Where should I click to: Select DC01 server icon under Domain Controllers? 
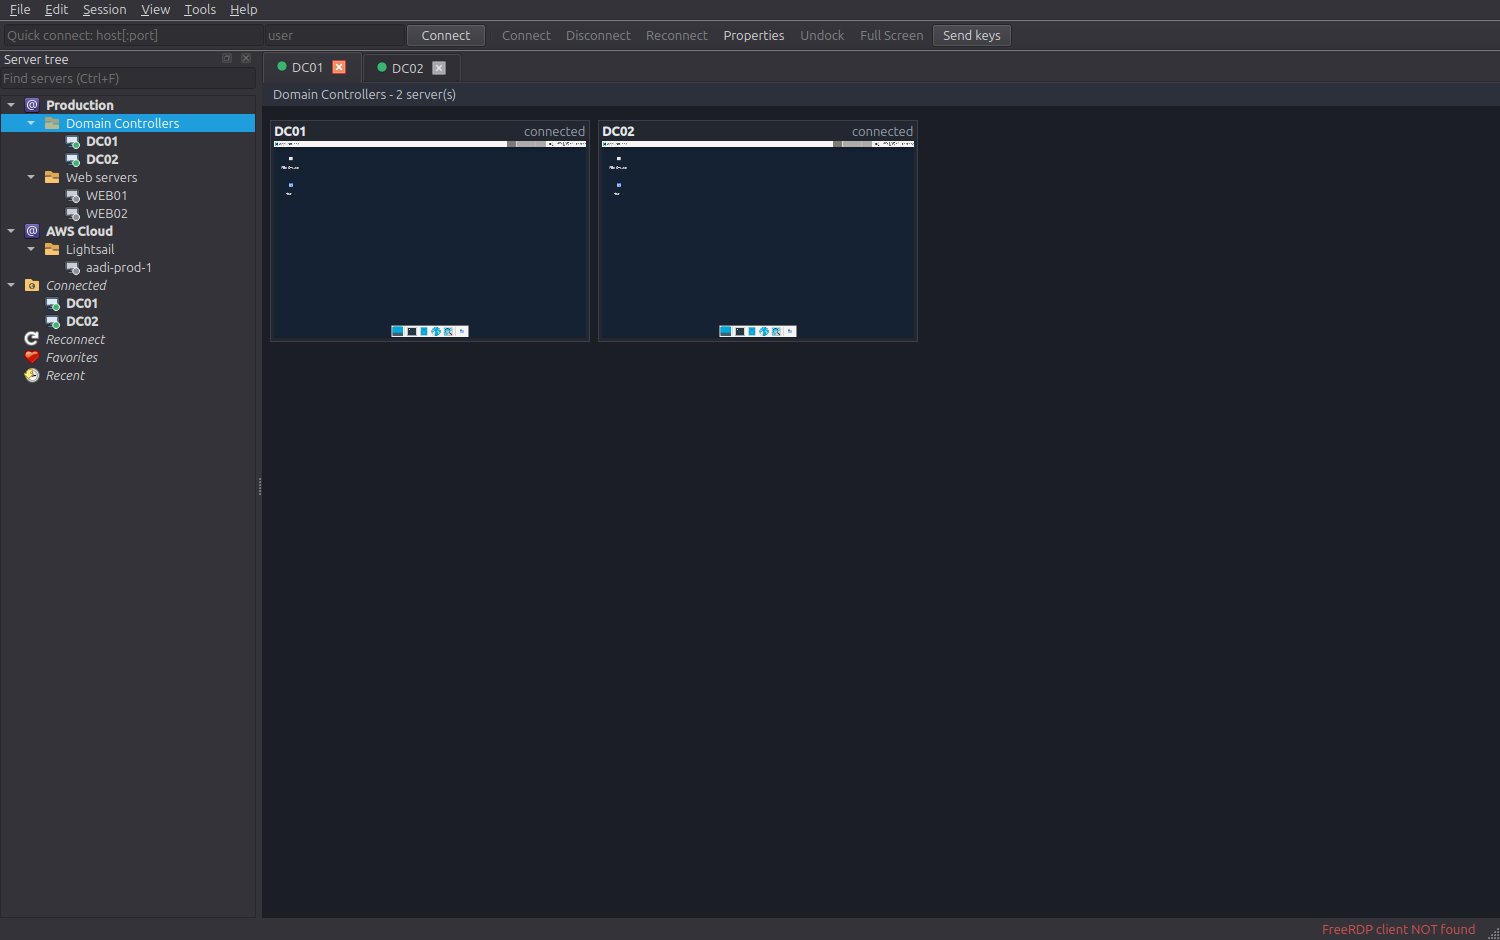pos(72,141)
